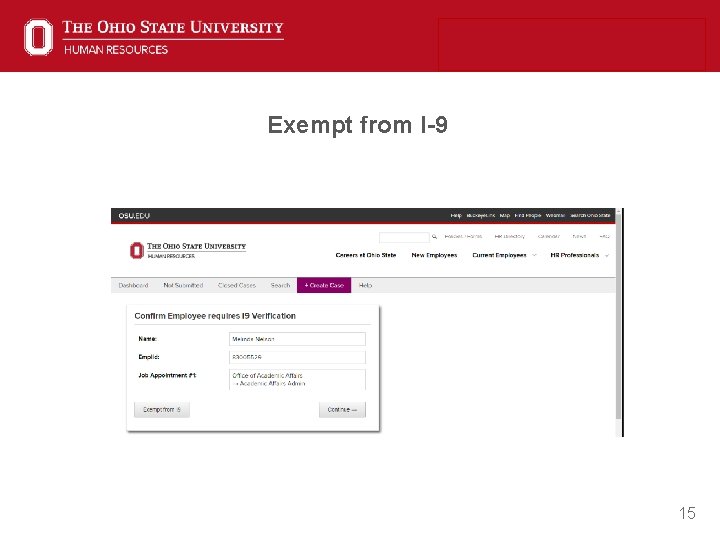720x540 pixels.
Task: Open the Calendar link
Action: [549, 236]
